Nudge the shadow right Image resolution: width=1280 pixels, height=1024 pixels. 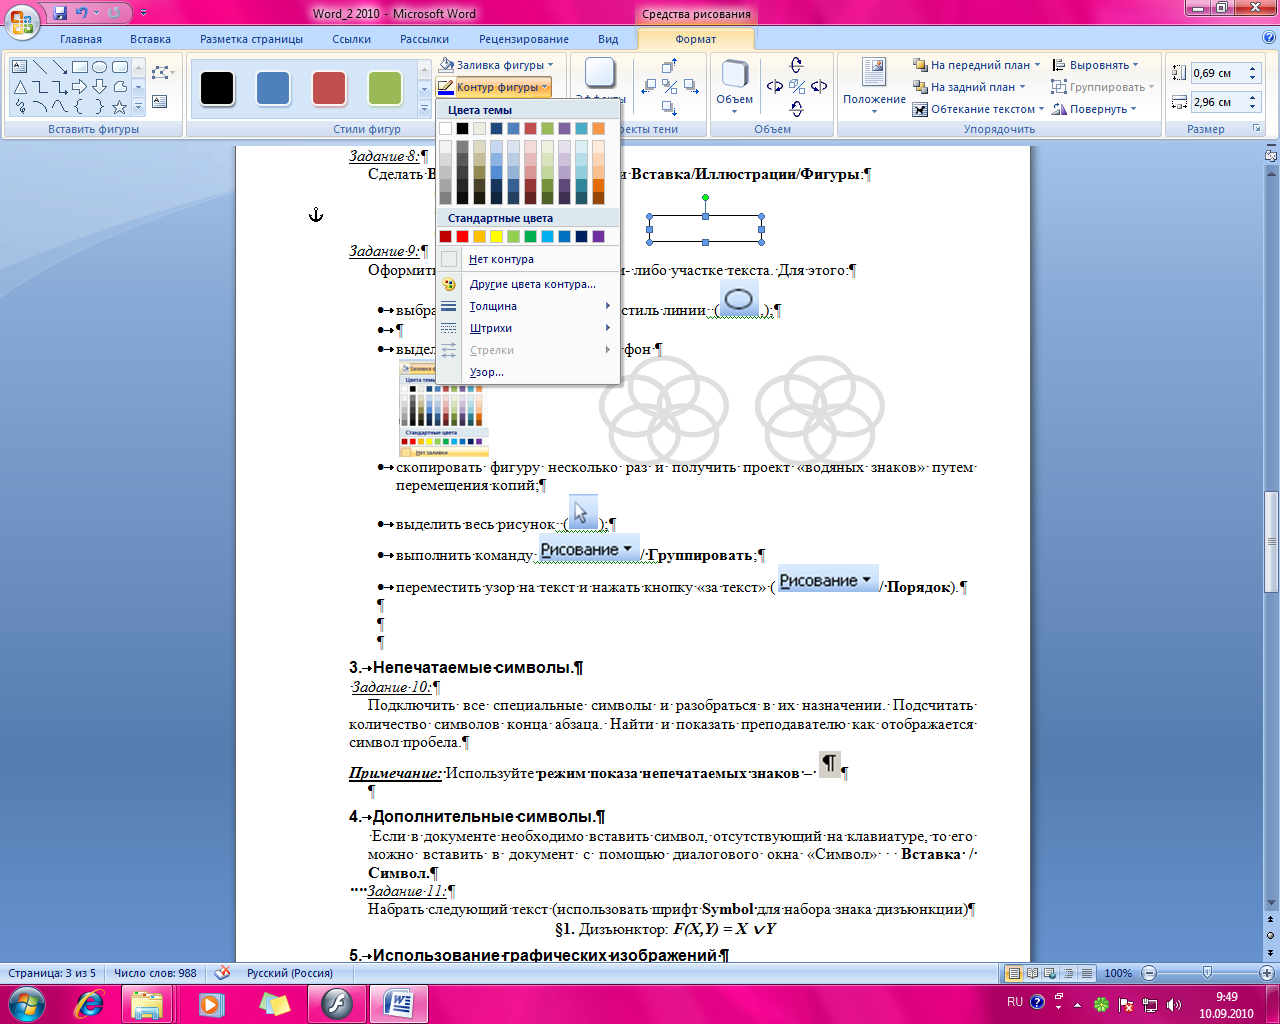tap(691, 87)
